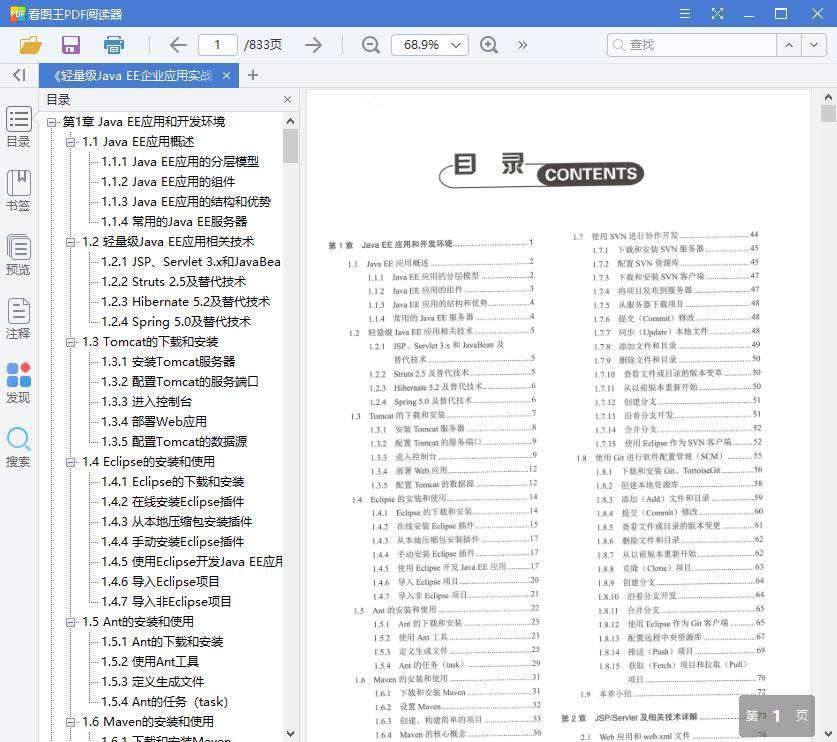Click the 查找 search field
The width and height of the screenshot is (837, 742).
point(692,45)
